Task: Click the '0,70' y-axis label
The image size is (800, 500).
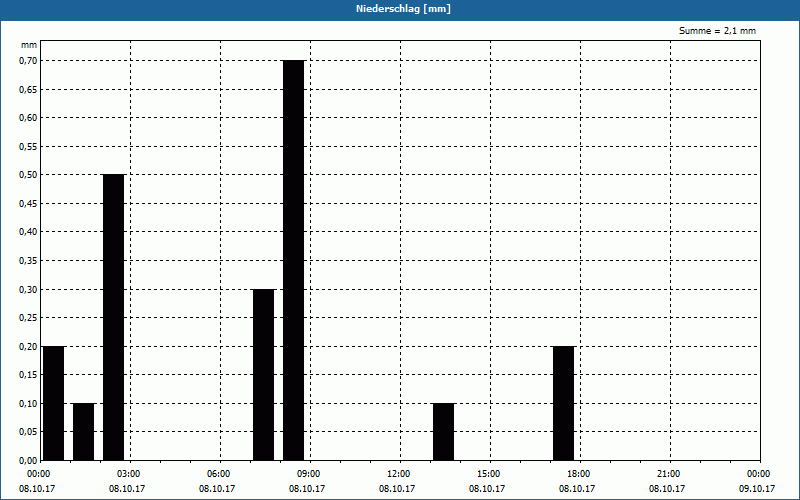Action: coord(28,61)
